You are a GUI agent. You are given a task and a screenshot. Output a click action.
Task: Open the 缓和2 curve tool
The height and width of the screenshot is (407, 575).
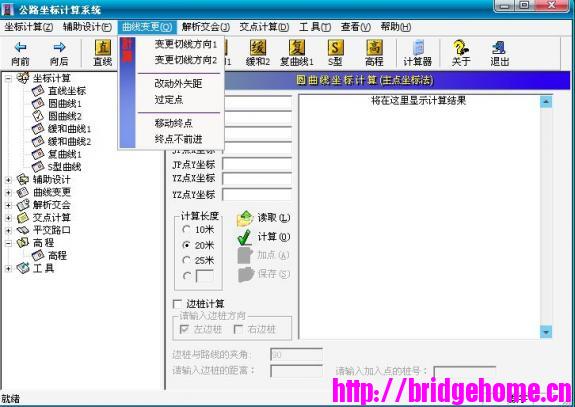[258, 48]
